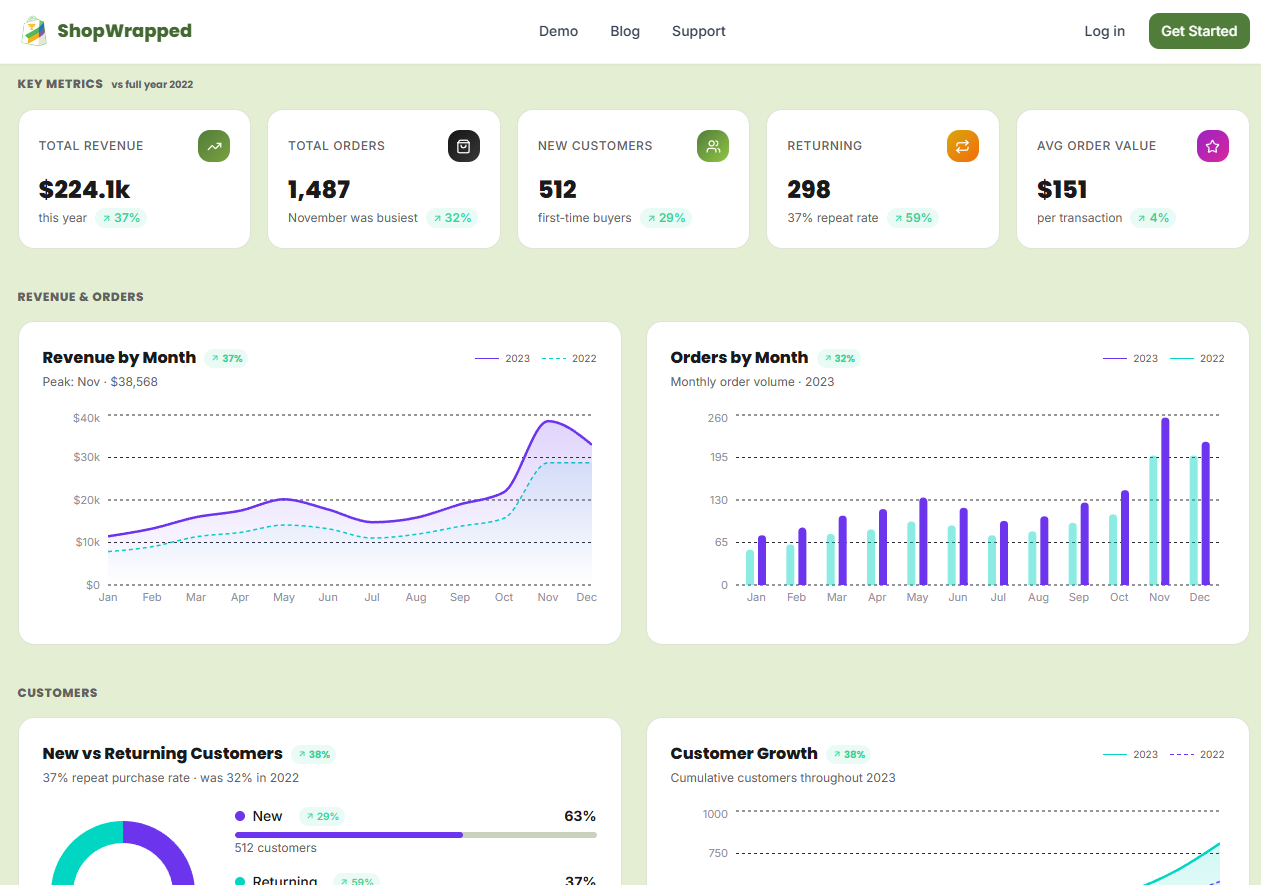Click the 29% badge in New Customers card
Viewport: 1261px width, 885px height.
click(666, 218)
